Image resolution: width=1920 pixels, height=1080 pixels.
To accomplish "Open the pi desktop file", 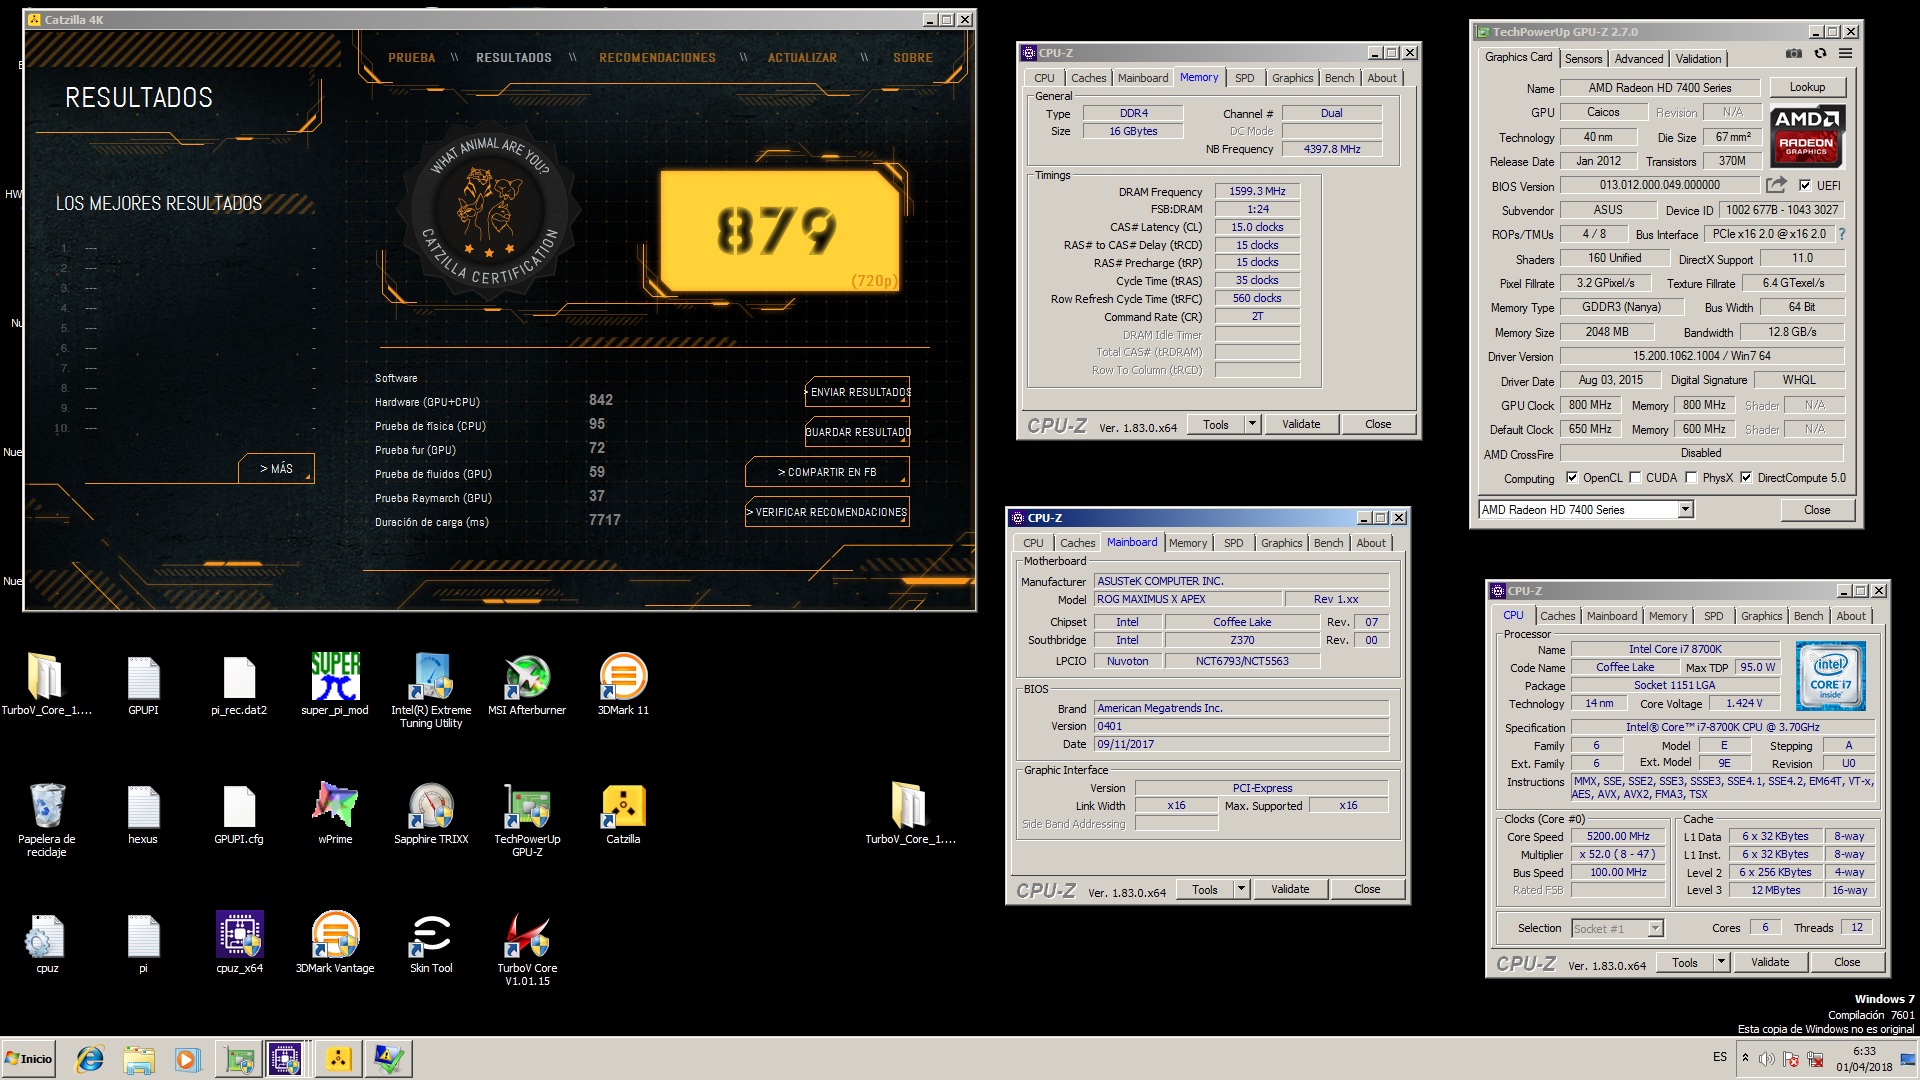I will pos(143,943).
